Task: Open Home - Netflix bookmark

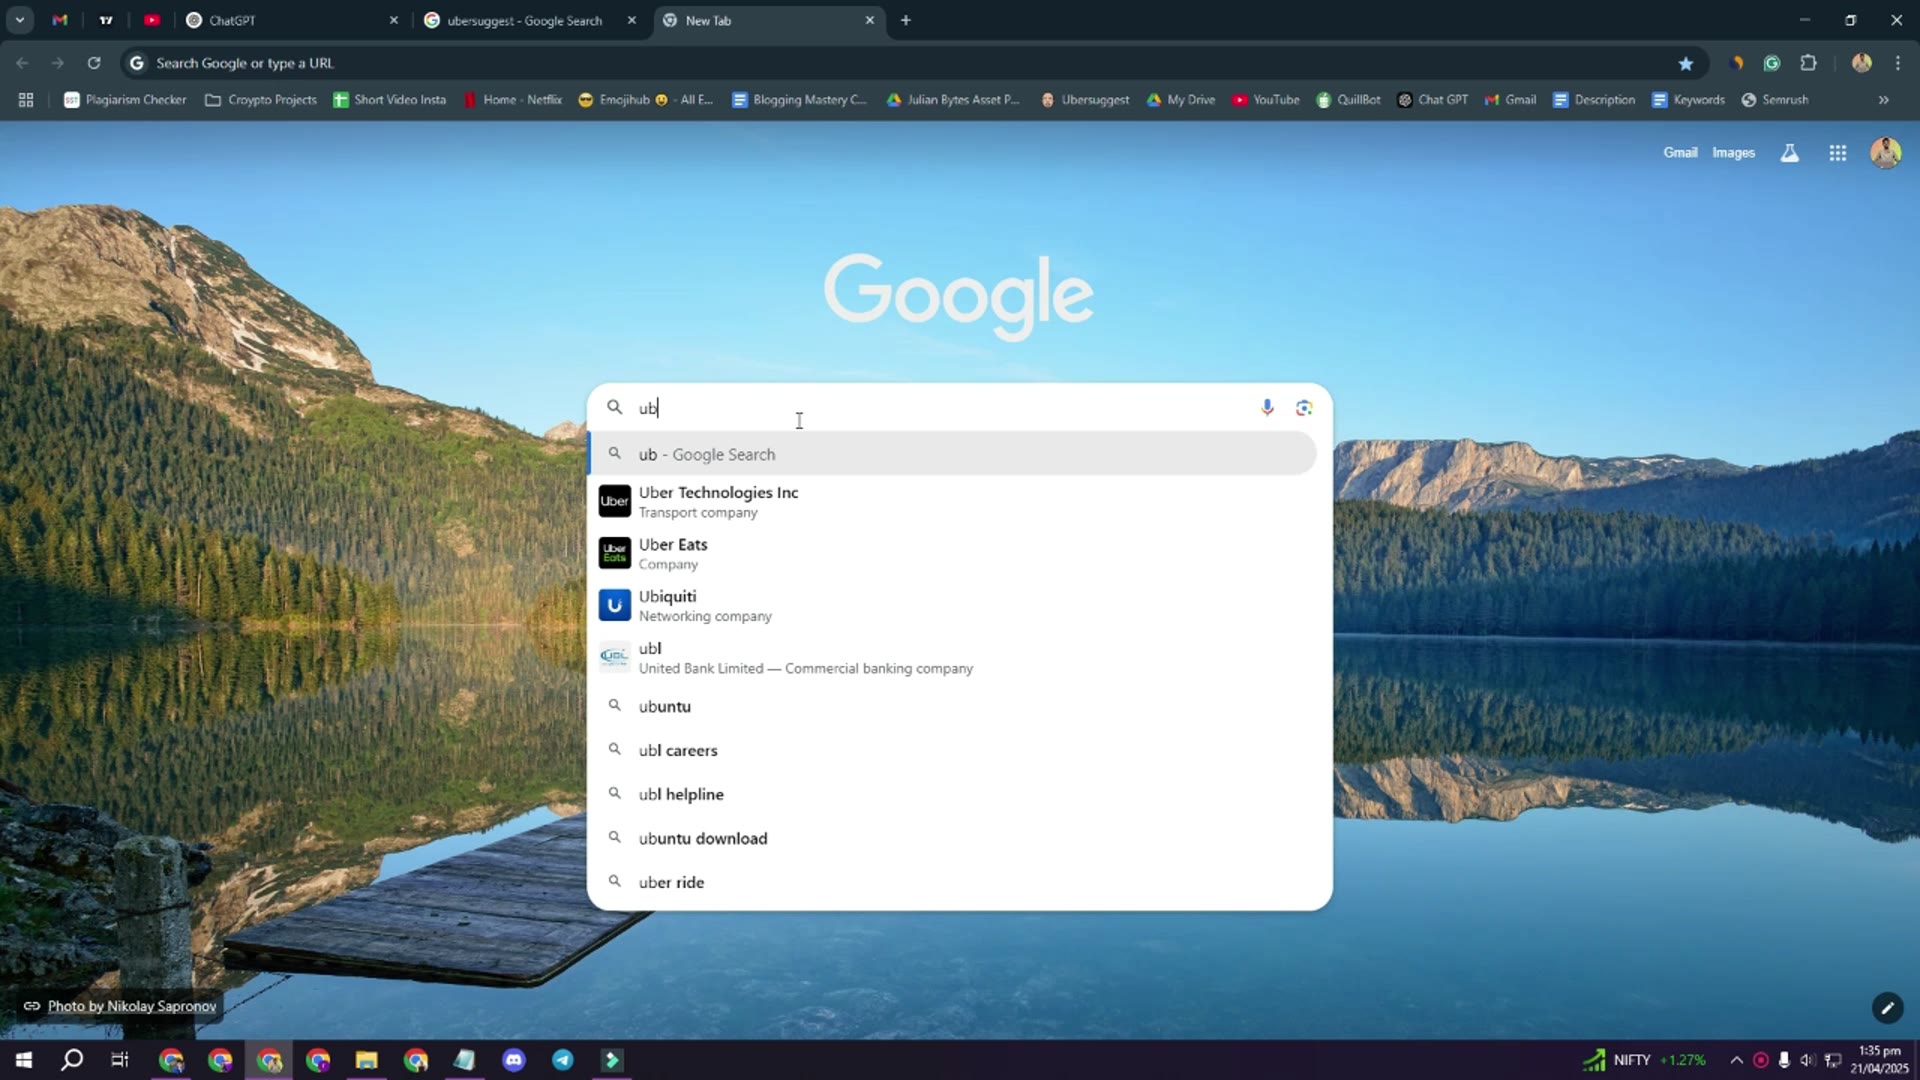Action: coord(512,100)
